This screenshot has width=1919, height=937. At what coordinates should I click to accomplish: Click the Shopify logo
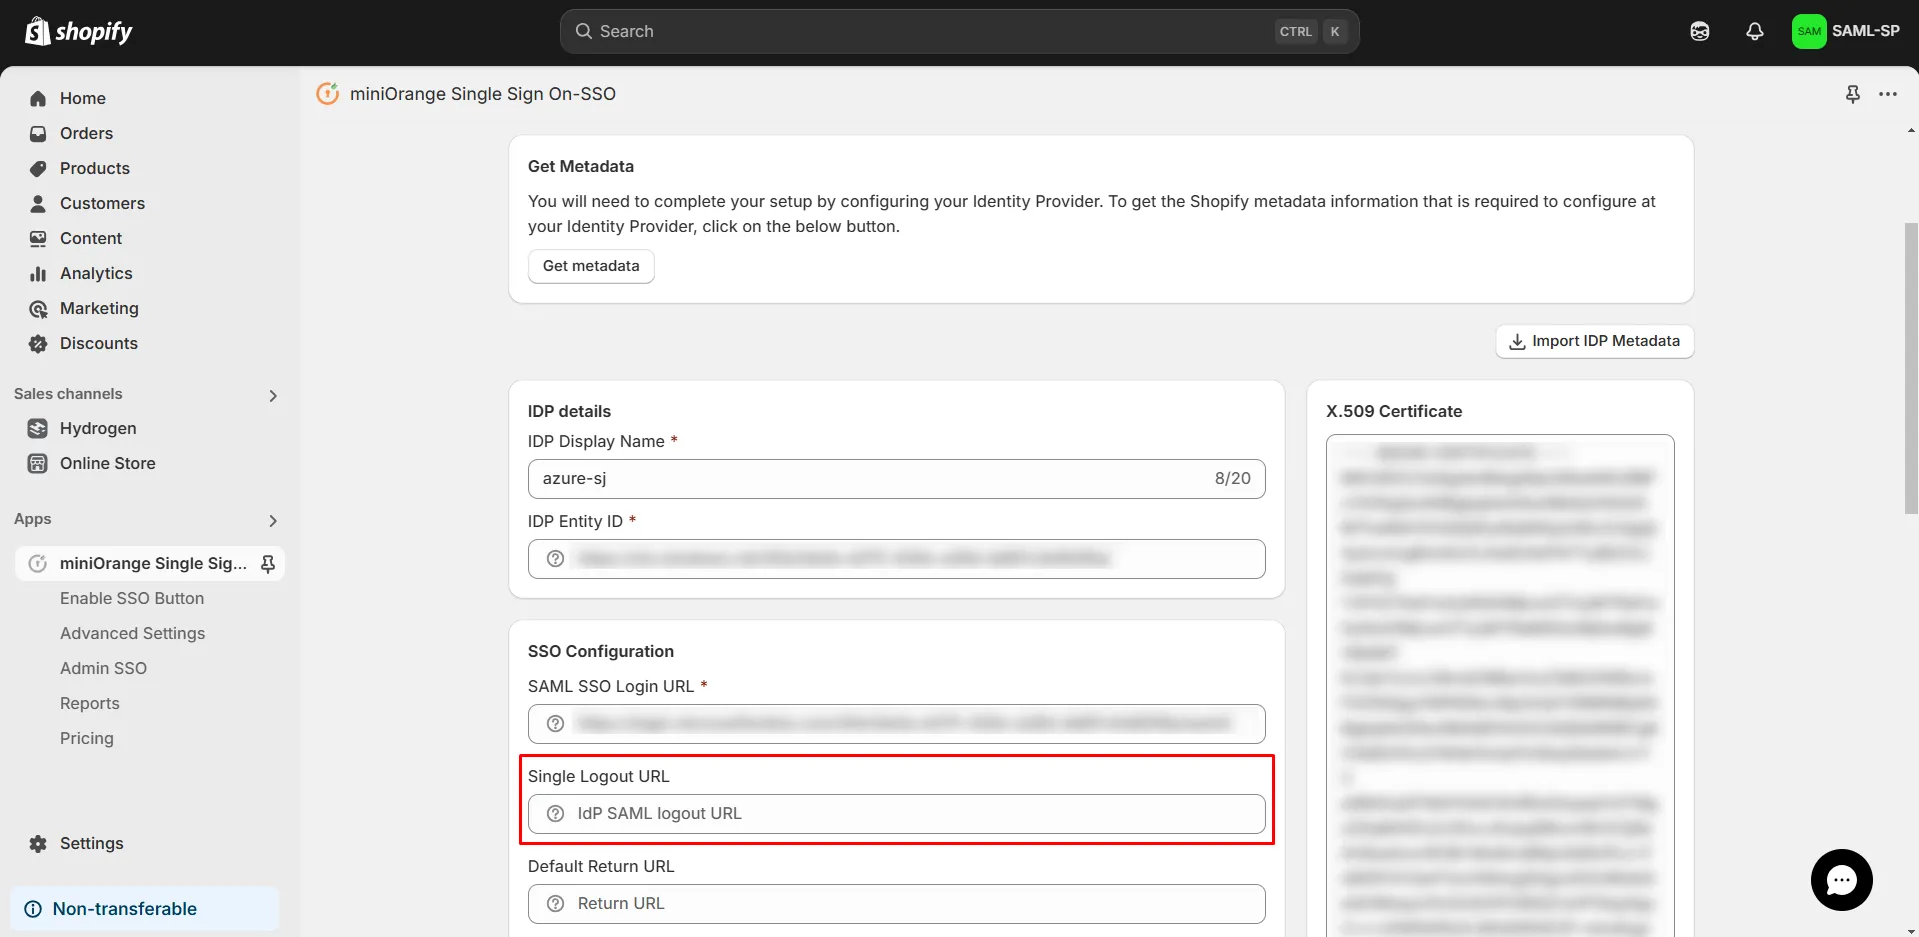(78, 31)
